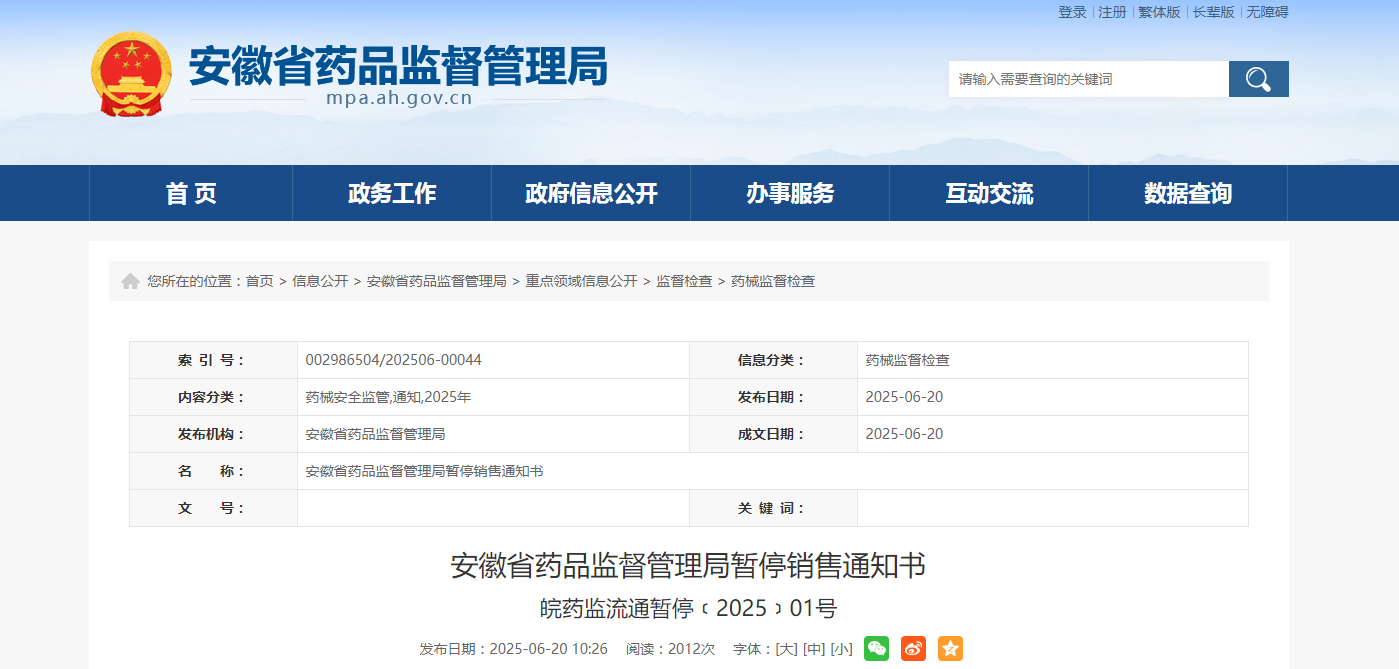Click the article headline 暂停销售通知书
This screenshot has width=1399, height=669.
click(688, 566)
